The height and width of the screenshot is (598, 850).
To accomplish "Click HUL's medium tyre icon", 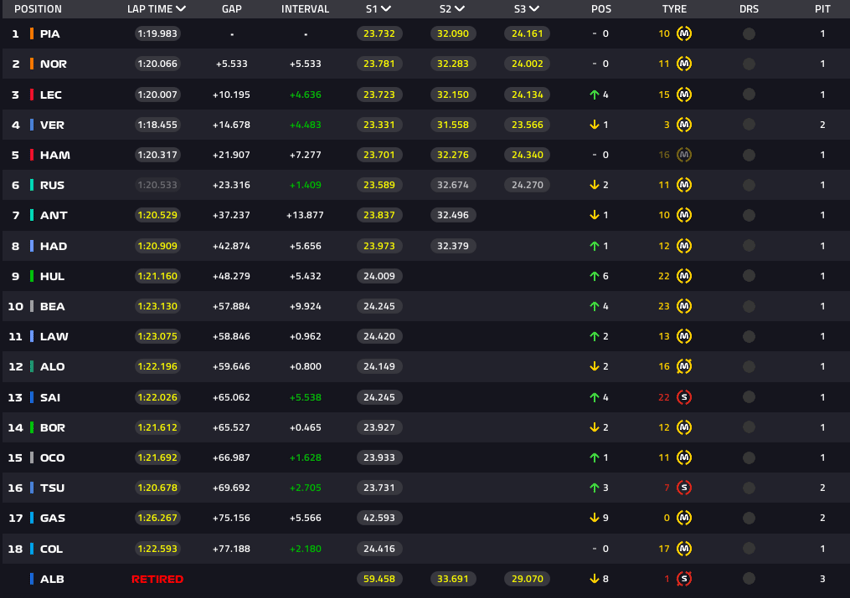I will (x=684, y=276).
